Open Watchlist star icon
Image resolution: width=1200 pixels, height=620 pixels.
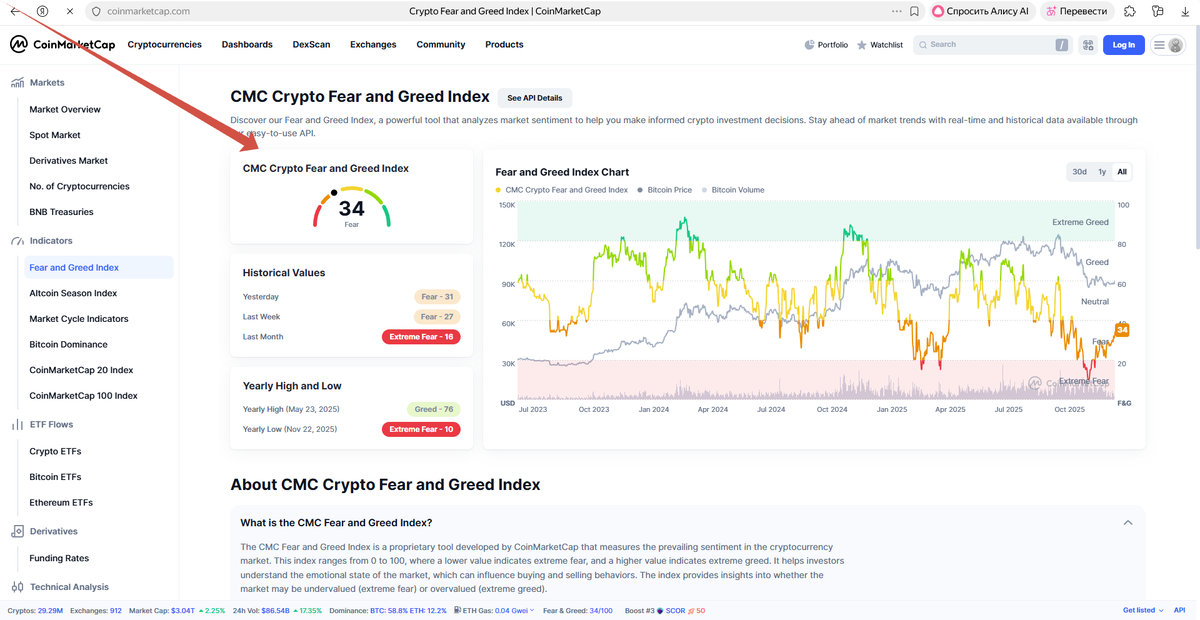click(x=862, y=45)
